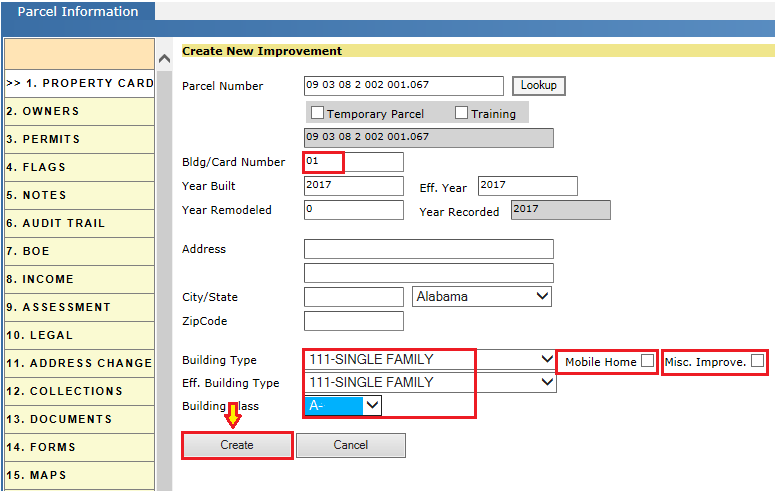Enable the Training checkbox
This screenshot has width=775, height=491.
pos(461,113)
